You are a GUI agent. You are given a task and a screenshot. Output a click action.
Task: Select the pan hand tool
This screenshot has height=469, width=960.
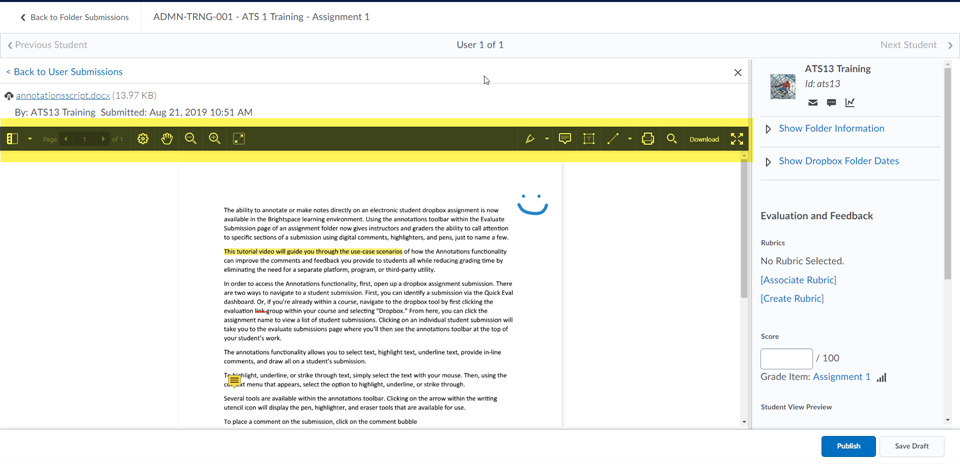(167, 139)
